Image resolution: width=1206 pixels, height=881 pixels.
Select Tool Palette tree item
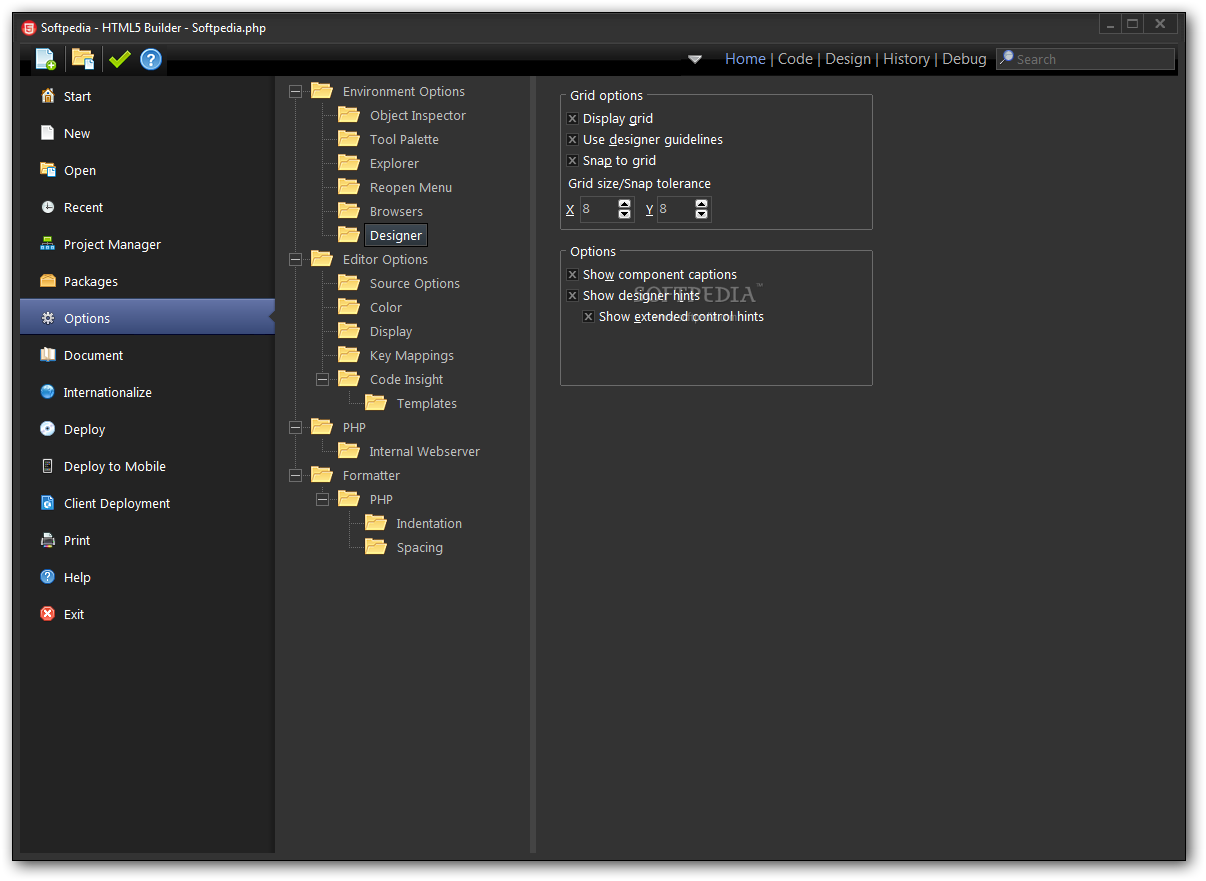tap(404, 139)
